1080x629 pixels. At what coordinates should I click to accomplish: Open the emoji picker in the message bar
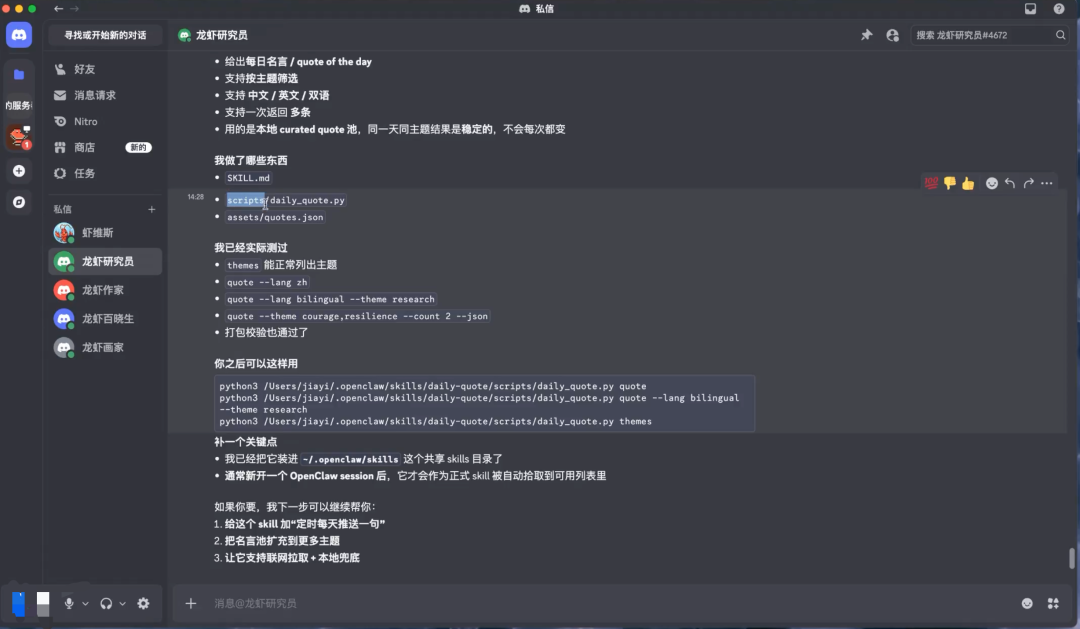tap(1026, 603)
